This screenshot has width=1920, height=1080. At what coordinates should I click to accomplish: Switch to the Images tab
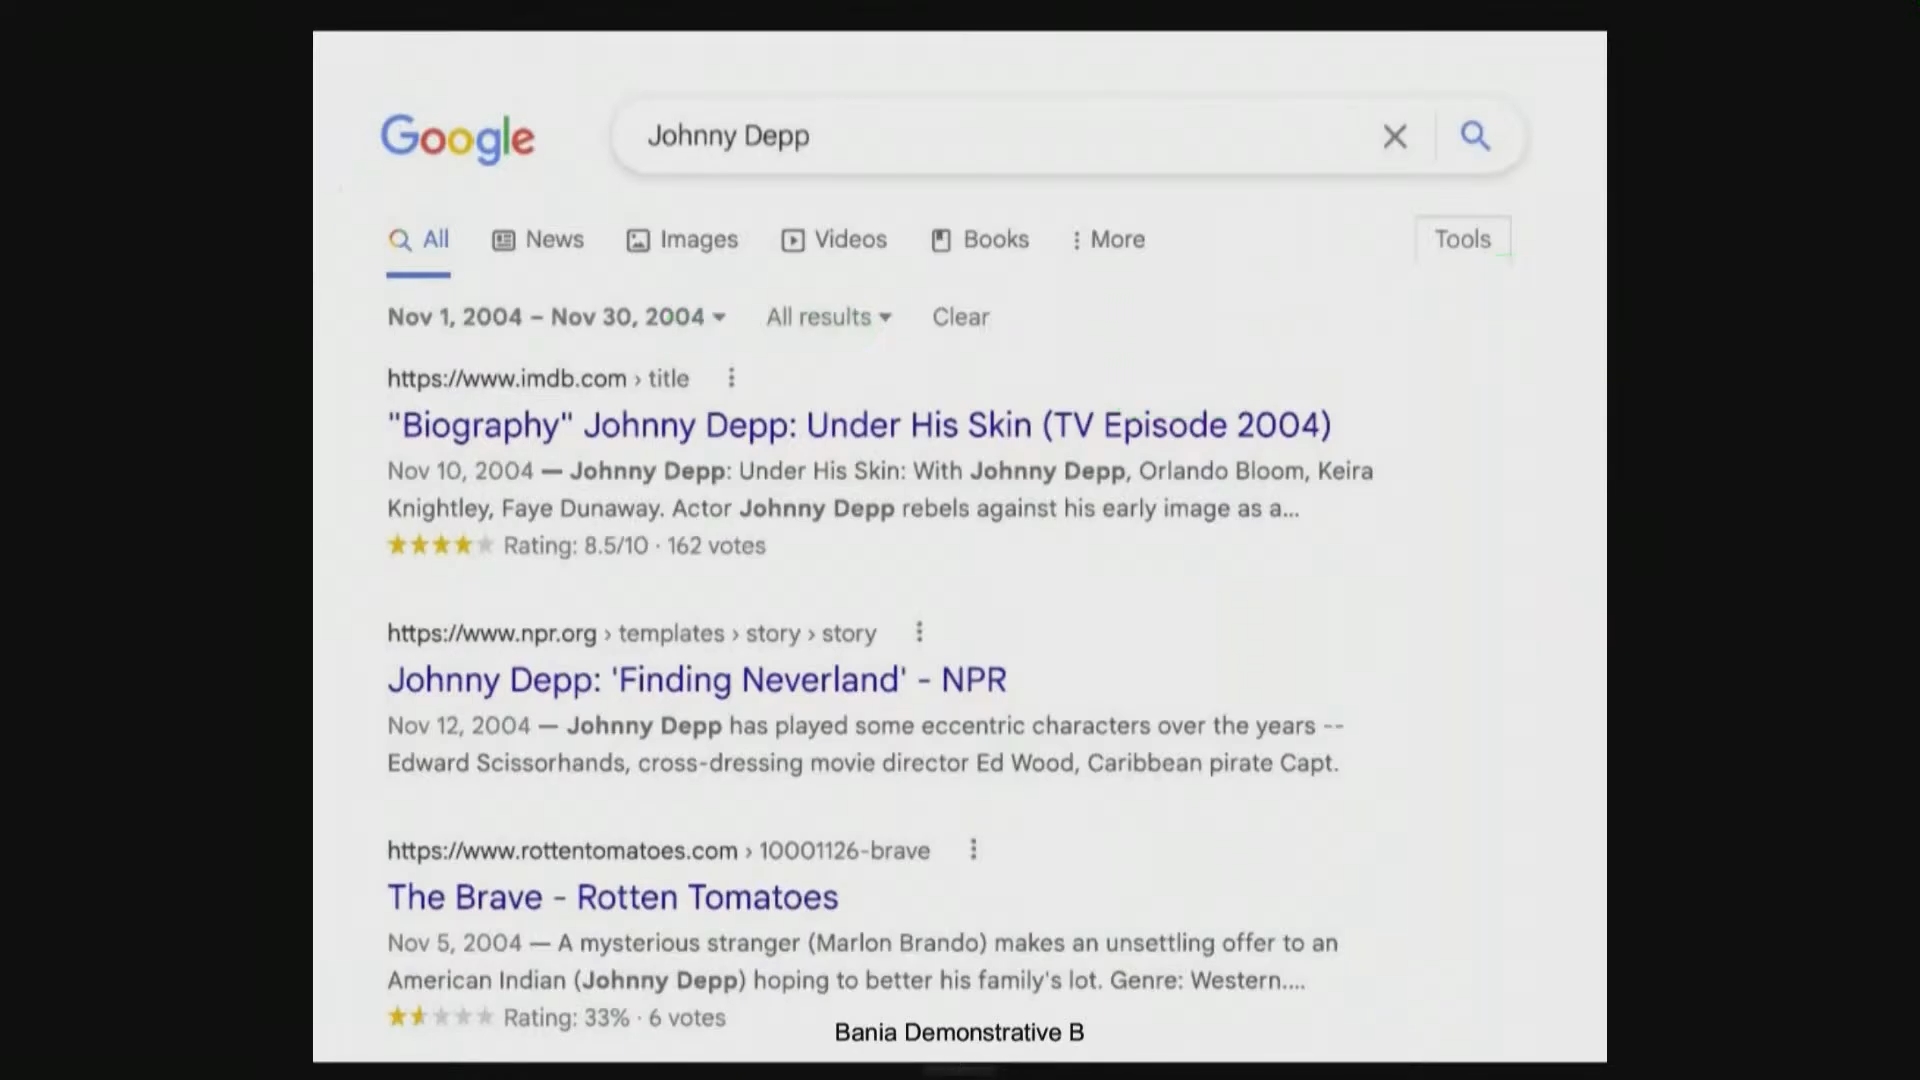[682, 240]
